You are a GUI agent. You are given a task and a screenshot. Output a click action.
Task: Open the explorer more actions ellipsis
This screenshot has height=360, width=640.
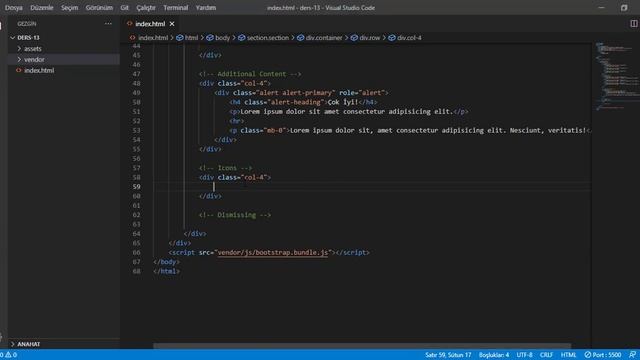(108, 24)
